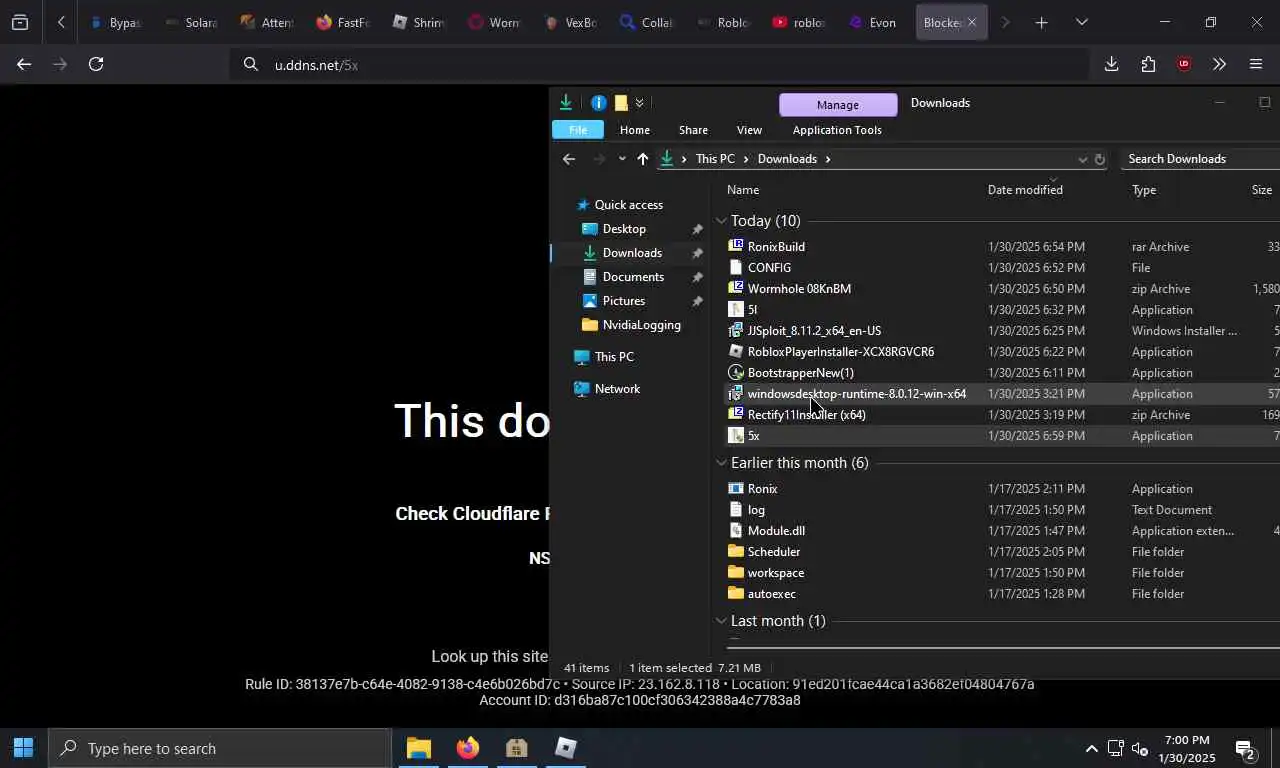Select the RonixBuild rar file
Image resolution: width=1280 pixels, height=768 pixels.
(x=776, y=247)
